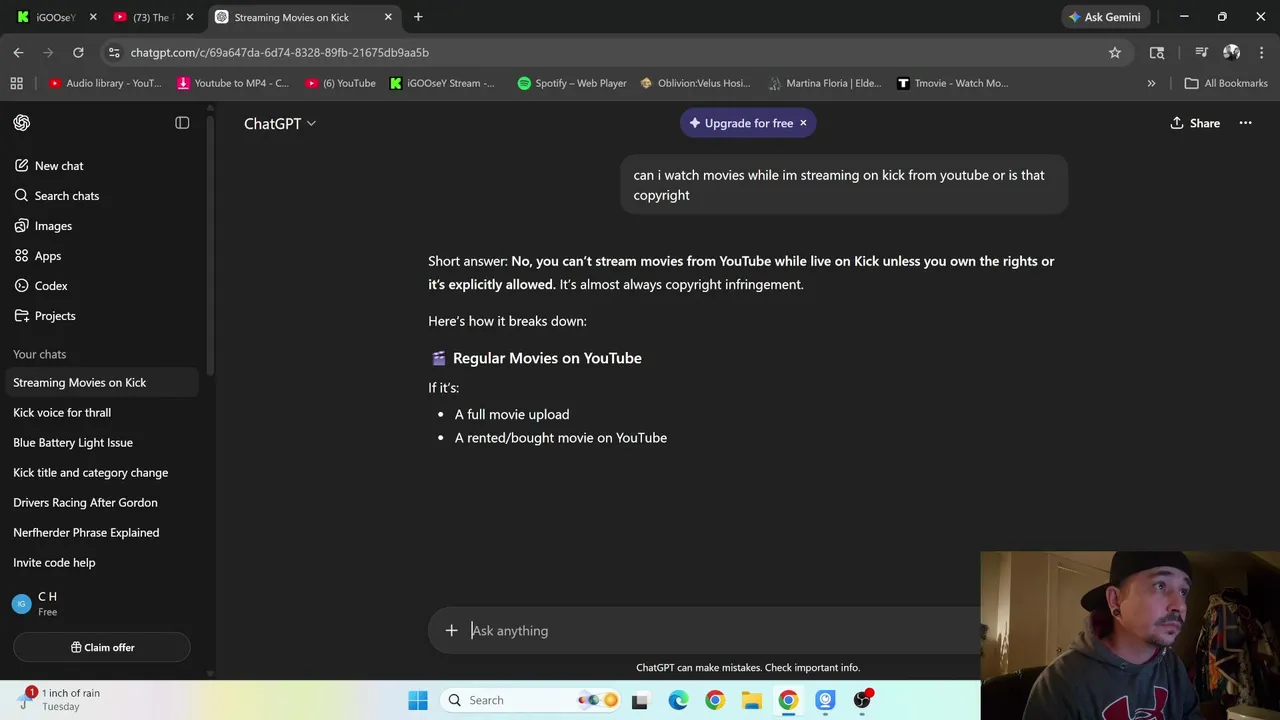Open iGOOseY Stream bookmark
The width and height of the screenshot is (1280, 720).
tap(443, 83)
